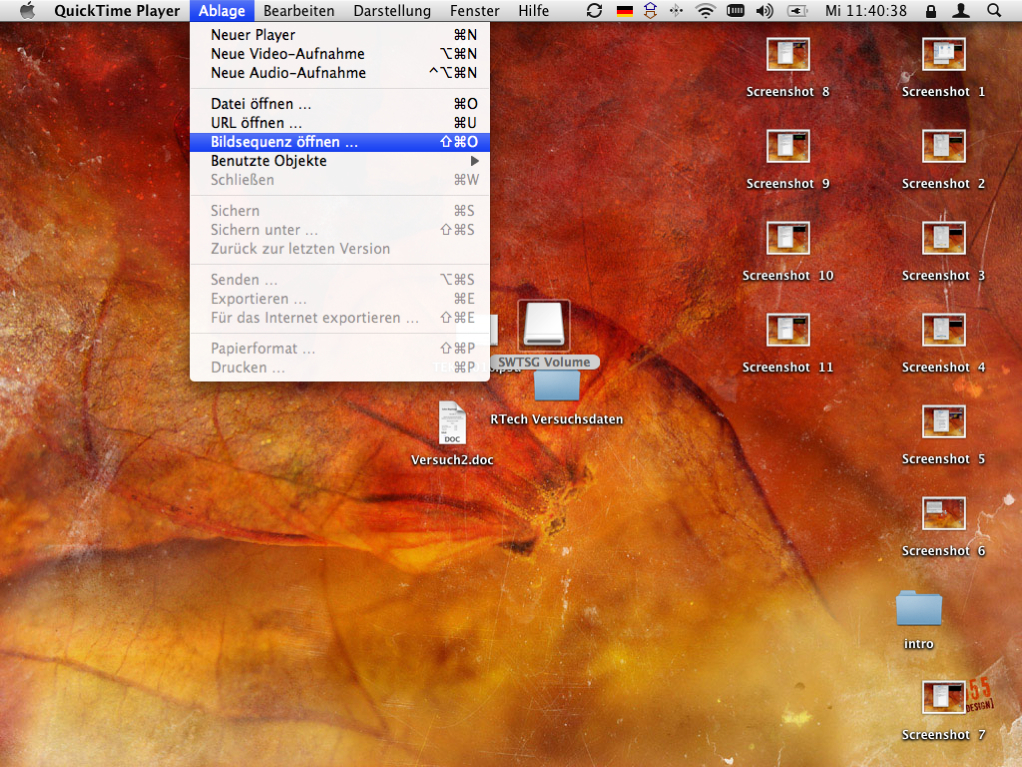Click the battery status icon

[797, 10]
